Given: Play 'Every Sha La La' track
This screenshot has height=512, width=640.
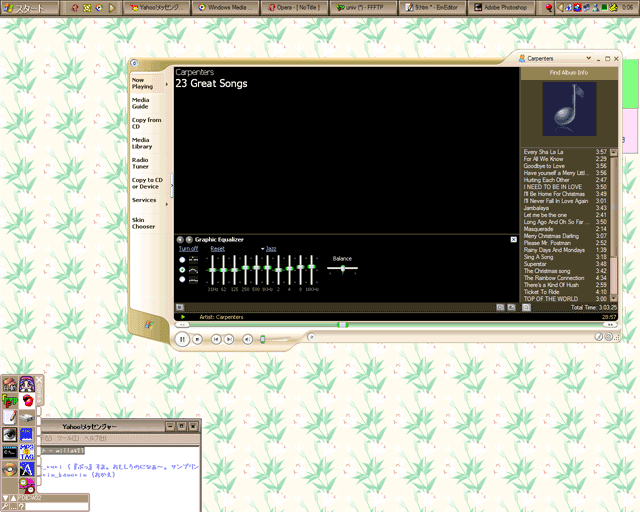Looking at the screenshot, I should [565, 152].
